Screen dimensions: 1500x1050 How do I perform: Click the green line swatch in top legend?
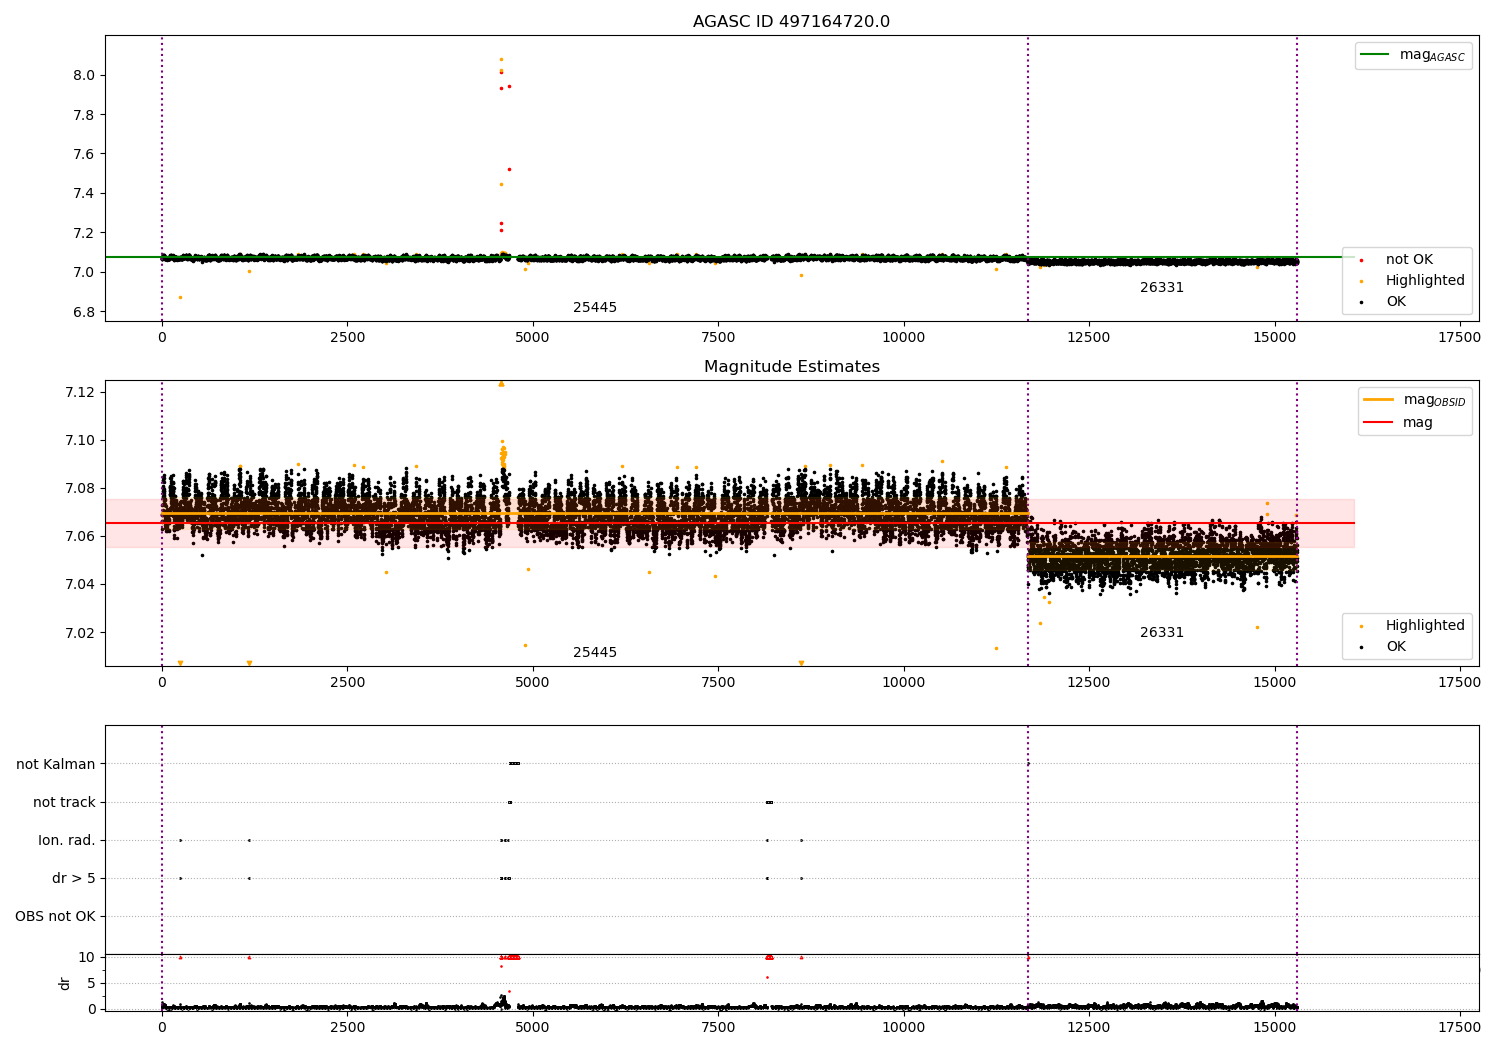coord(1375,55)
